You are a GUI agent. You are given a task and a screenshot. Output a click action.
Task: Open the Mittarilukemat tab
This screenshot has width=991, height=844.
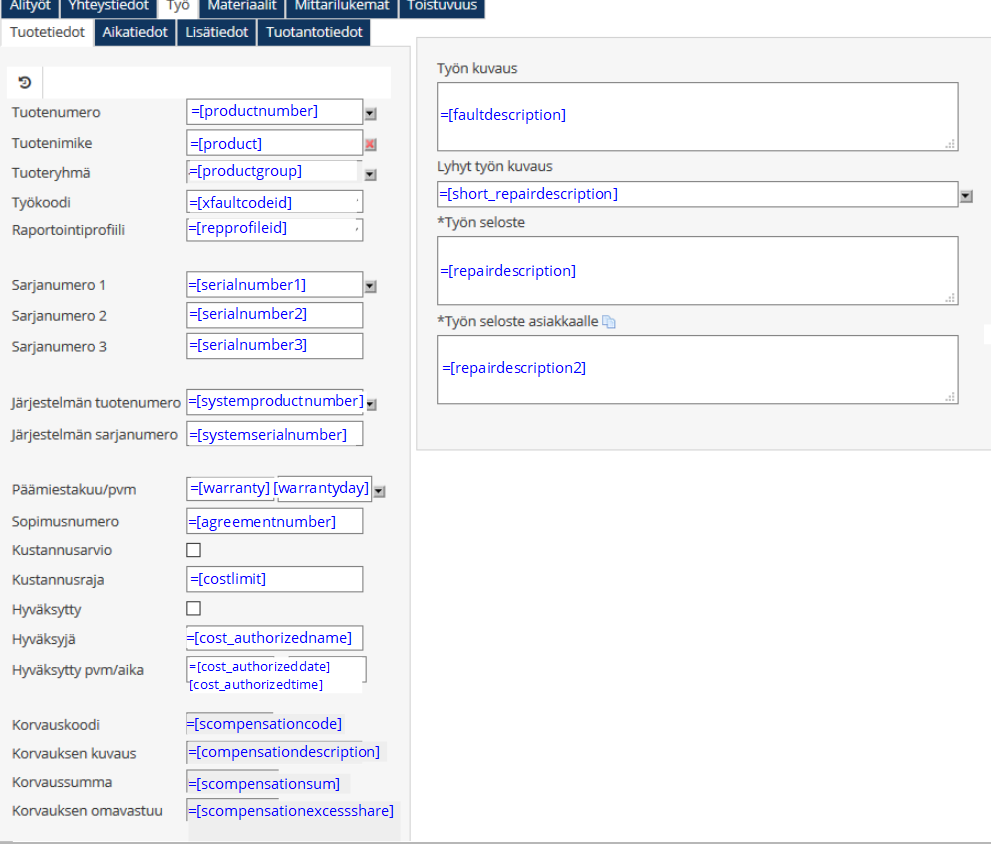(343, 6)
